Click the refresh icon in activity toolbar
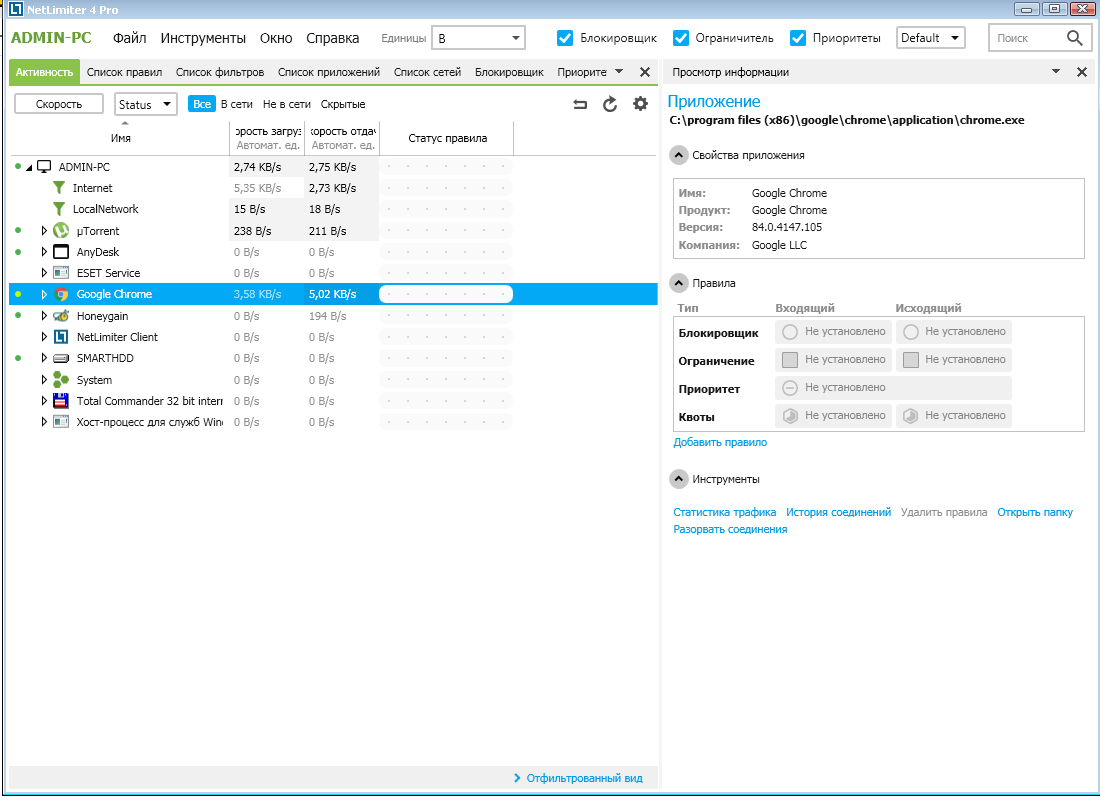The image size is (1100, 800). point(610,105)
